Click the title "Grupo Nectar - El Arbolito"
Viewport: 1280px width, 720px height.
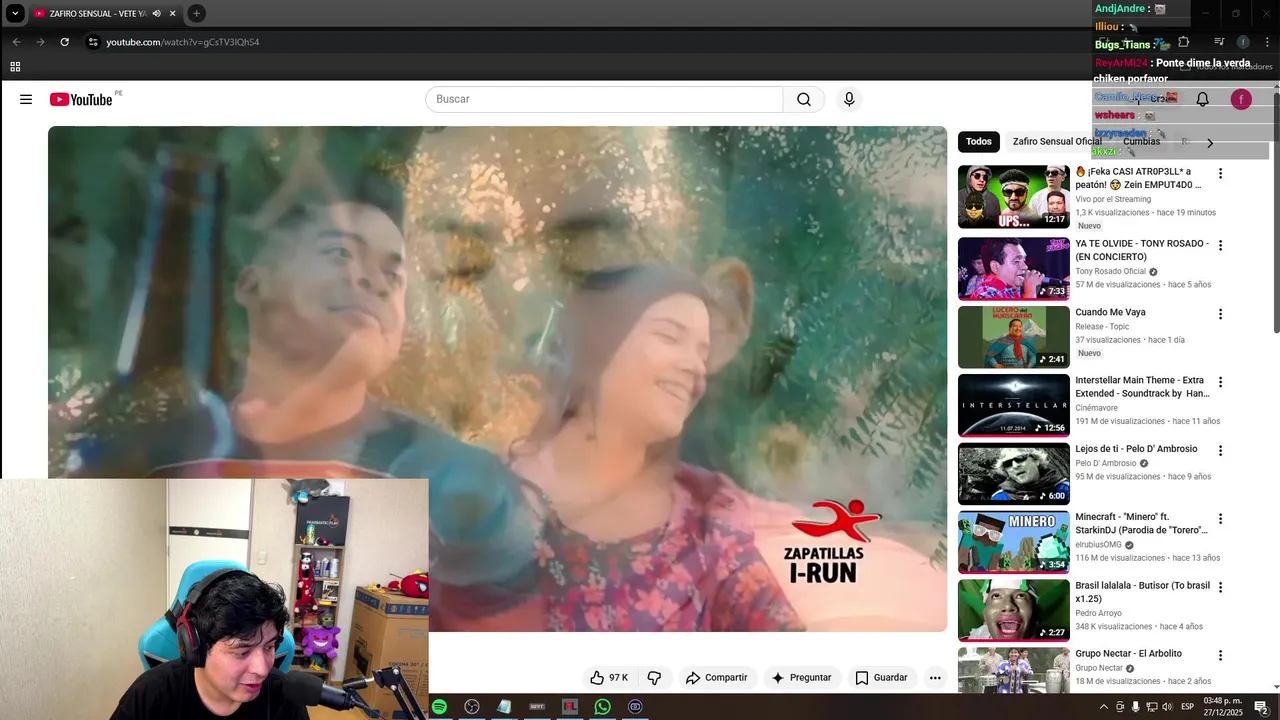(x=1128, y=654)
